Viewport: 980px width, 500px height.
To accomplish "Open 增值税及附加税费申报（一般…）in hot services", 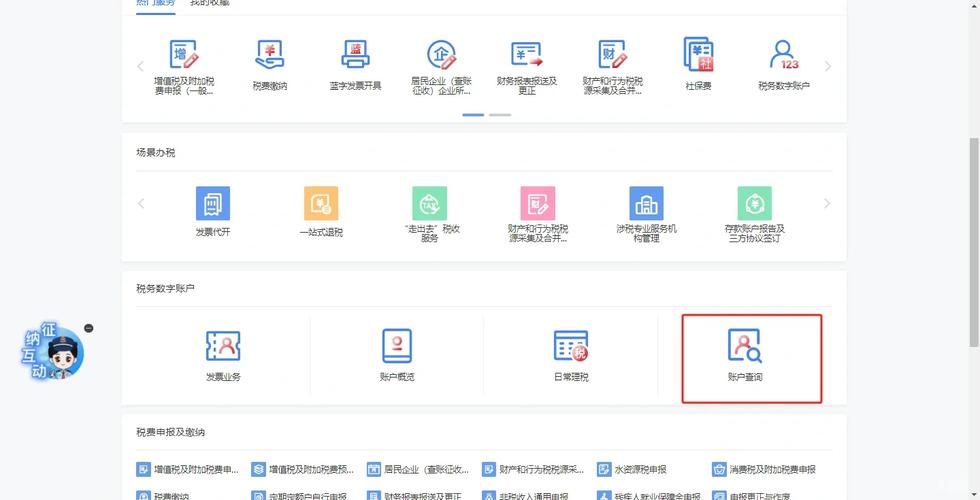I will 184,67.
